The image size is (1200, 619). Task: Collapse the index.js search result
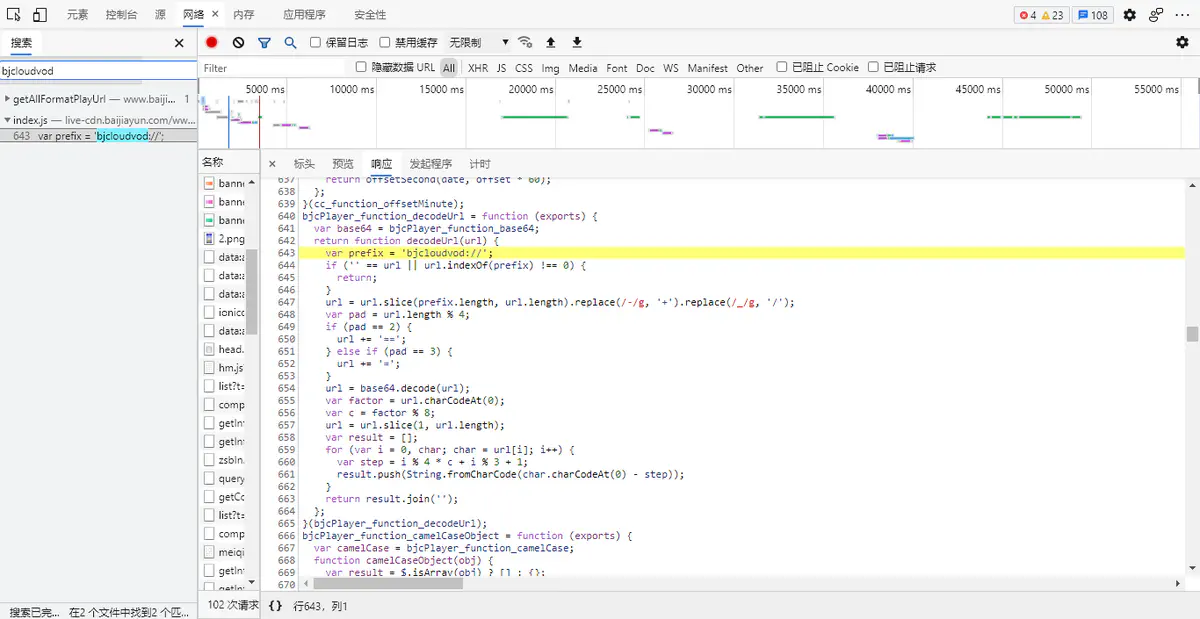[x=7, y=120]
